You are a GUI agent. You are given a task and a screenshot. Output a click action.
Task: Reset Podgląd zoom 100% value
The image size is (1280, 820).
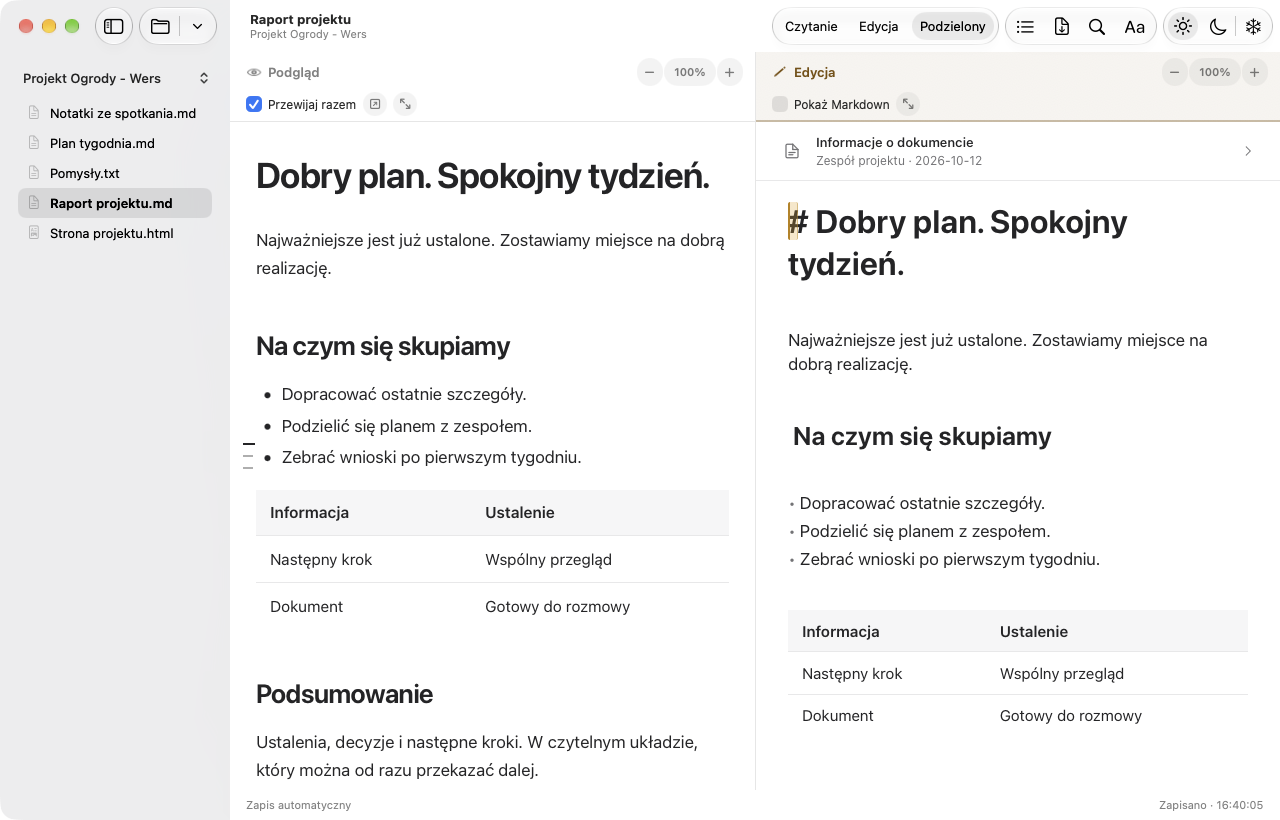[x=689, y=72]
